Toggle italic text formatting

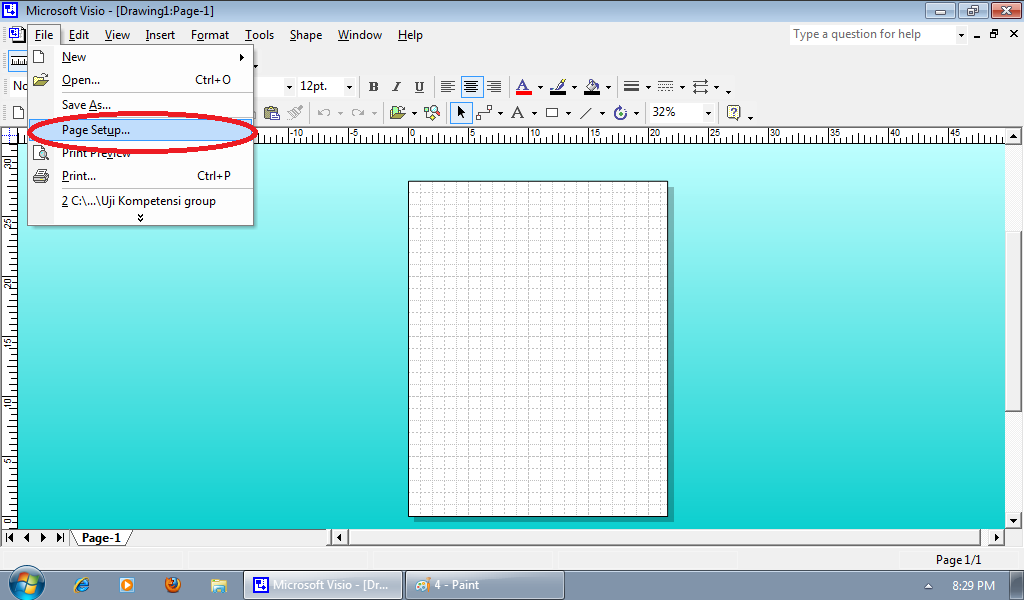[x=394, y=86]
